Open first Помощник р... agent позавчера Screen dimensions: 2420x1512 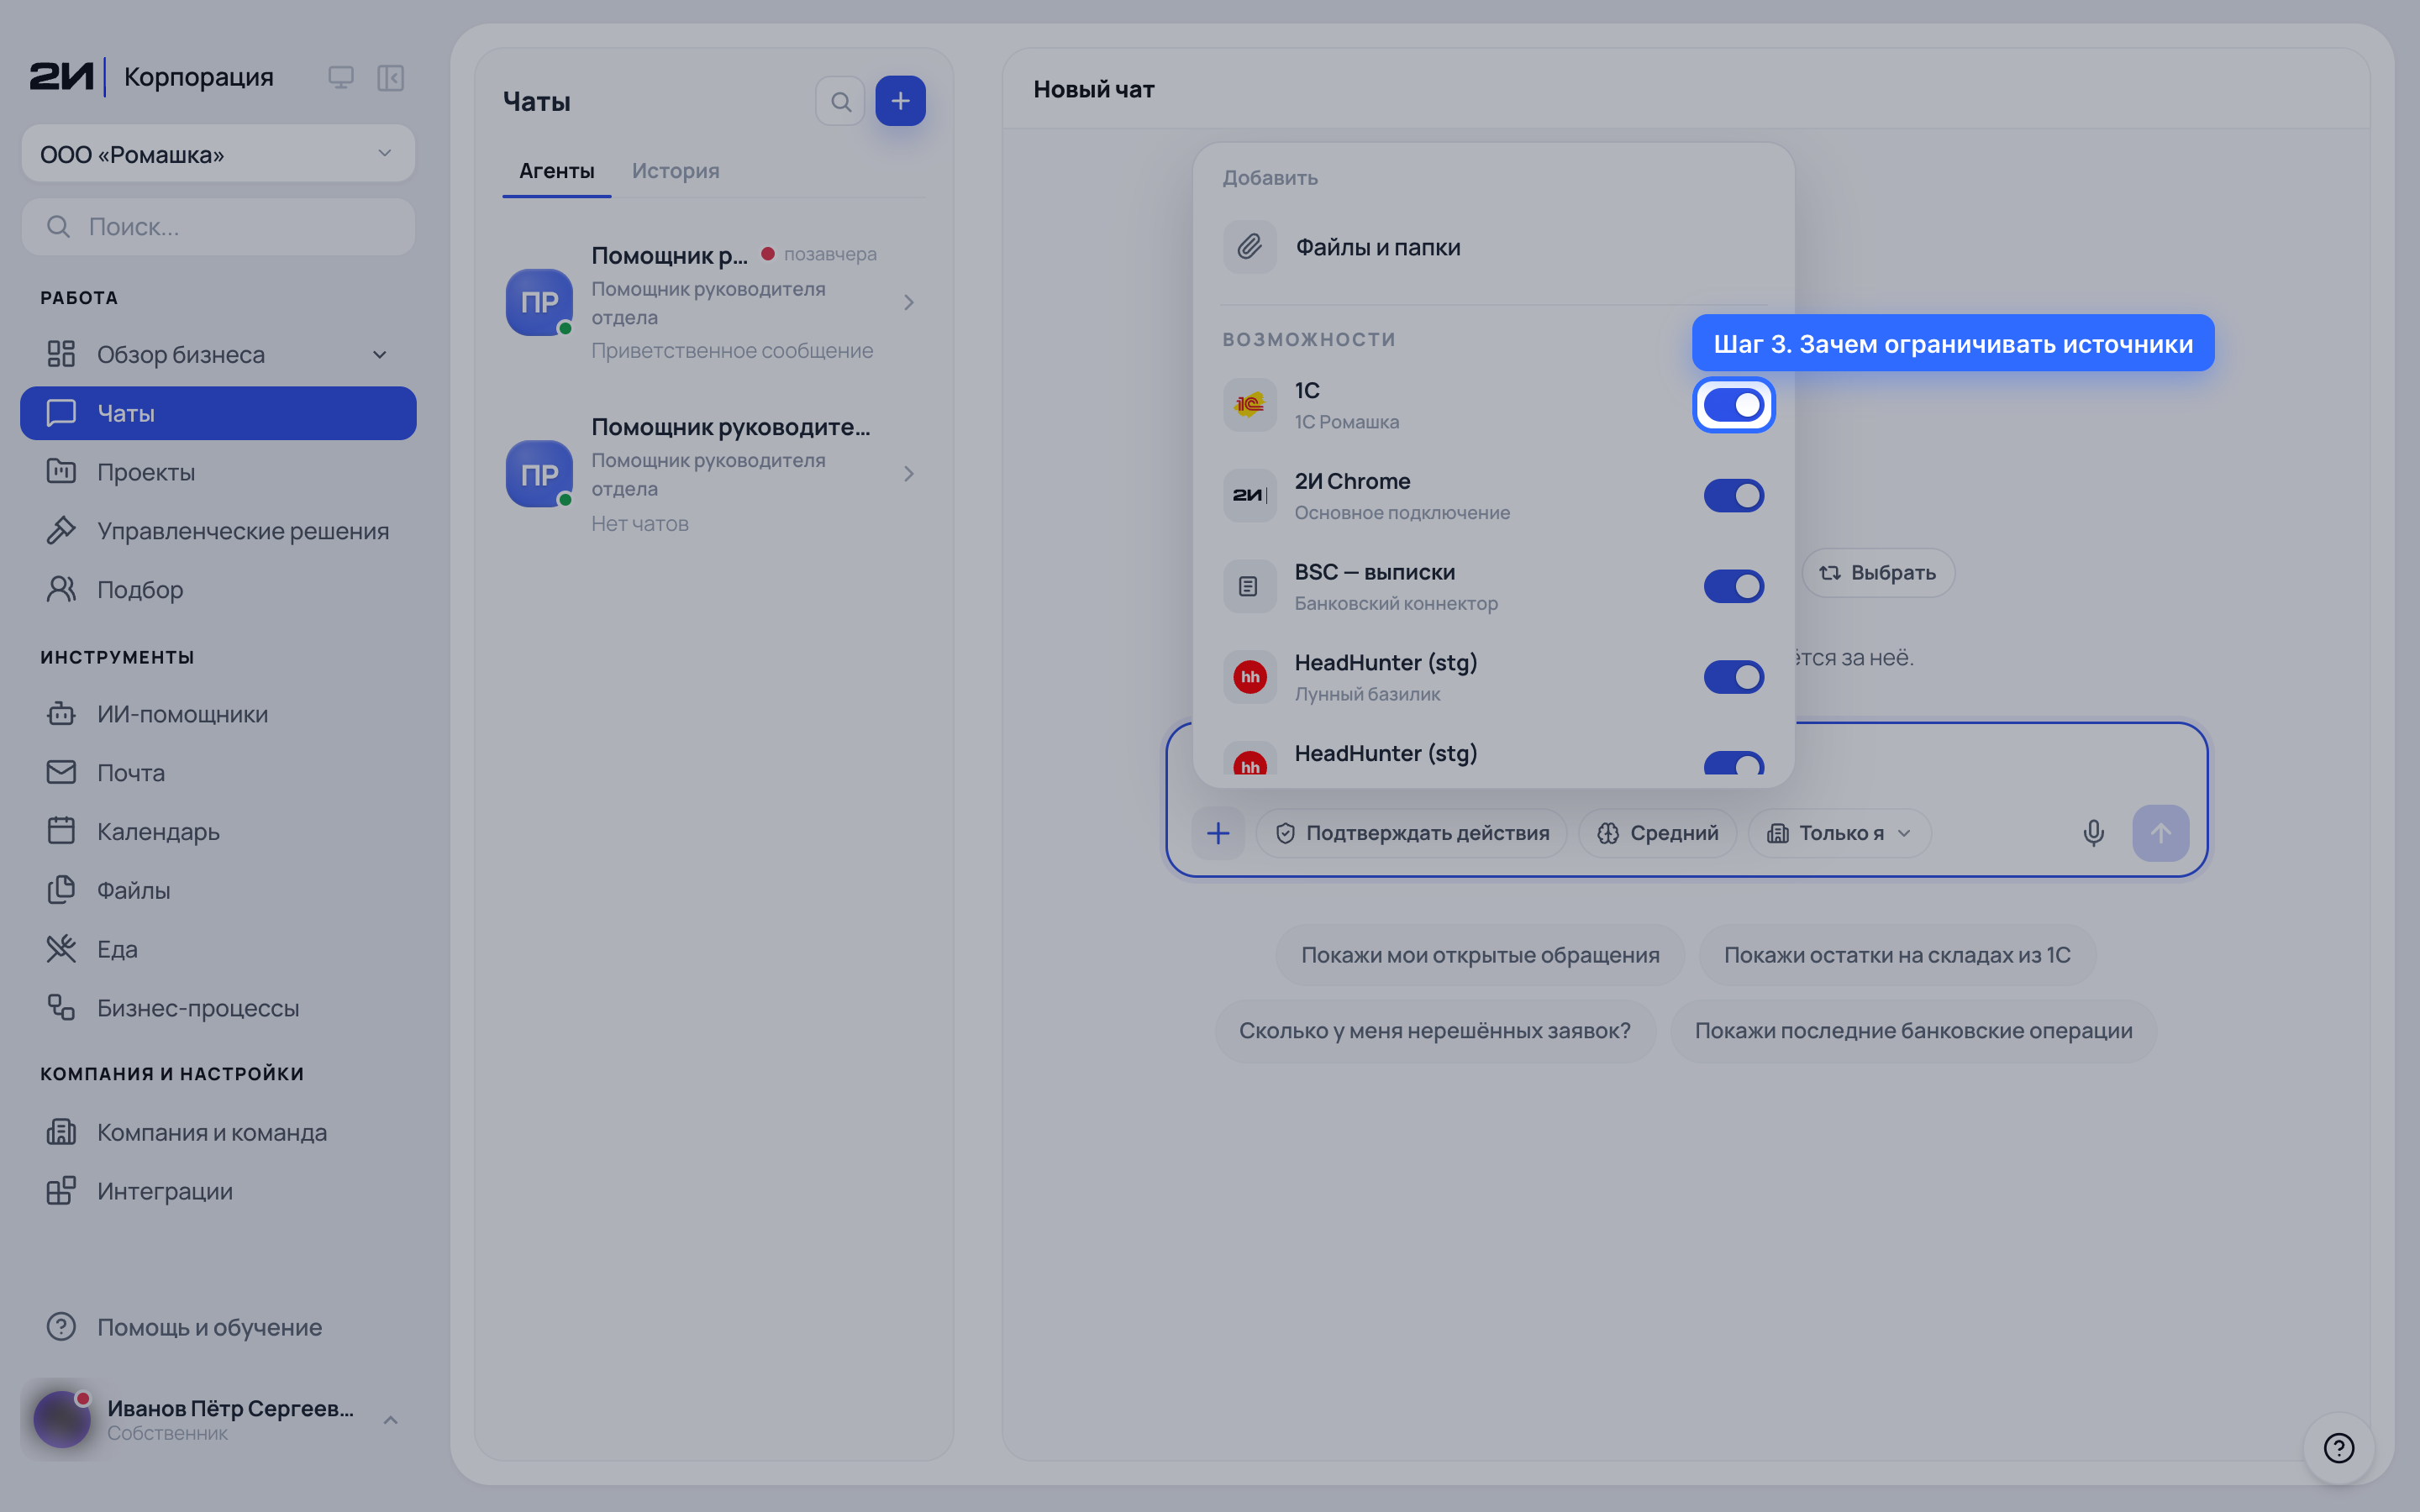714,302
